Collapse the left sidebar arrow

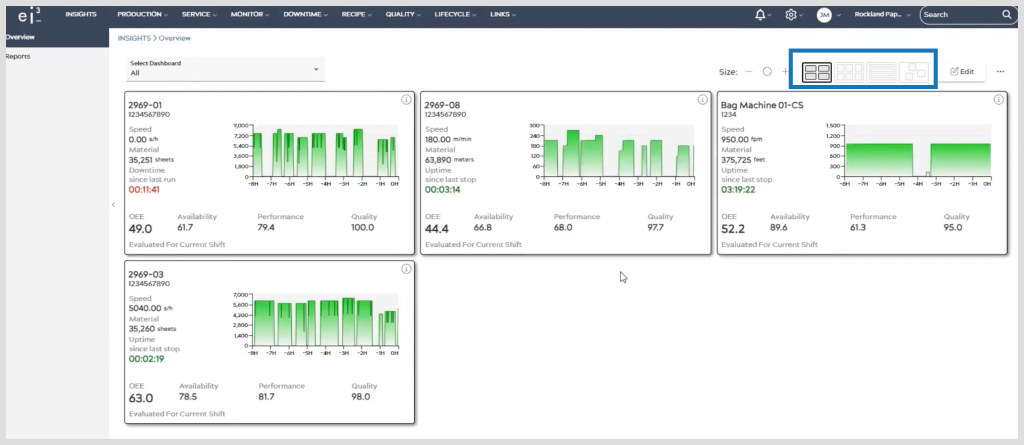tap(113, 205)
